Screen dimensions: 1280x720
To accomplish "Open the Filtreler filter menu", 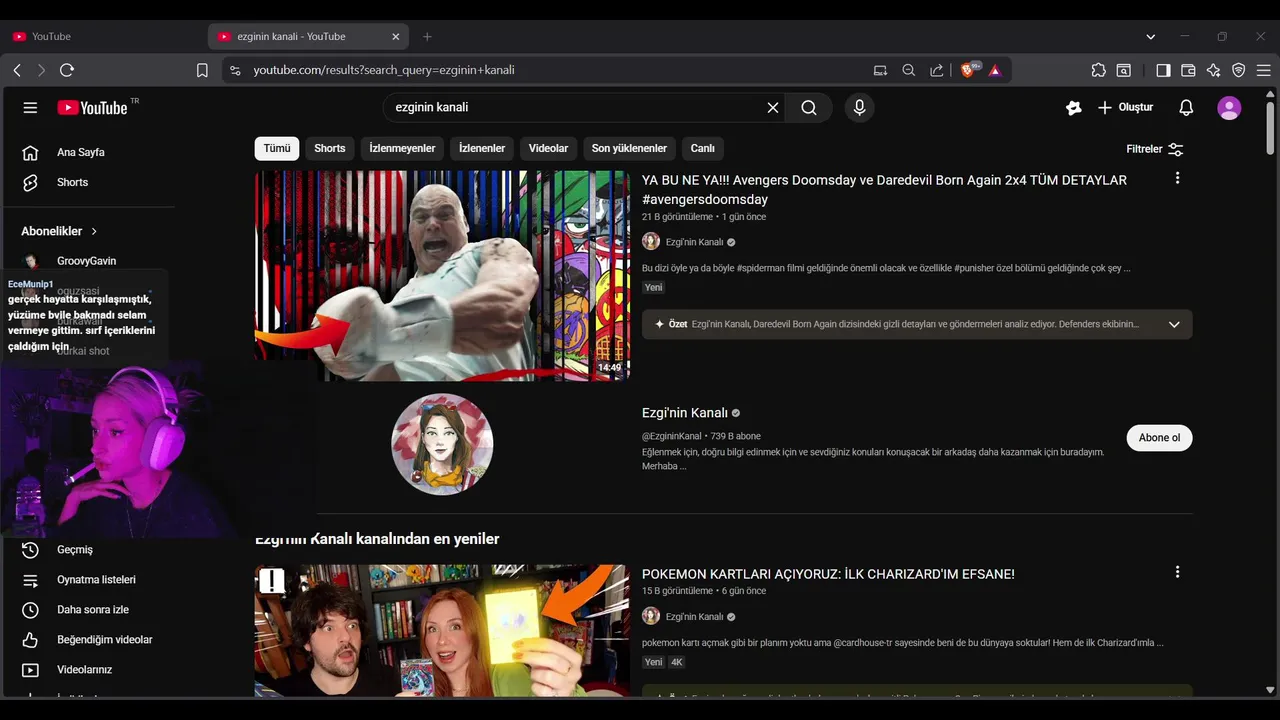I will coord(1155,149).
